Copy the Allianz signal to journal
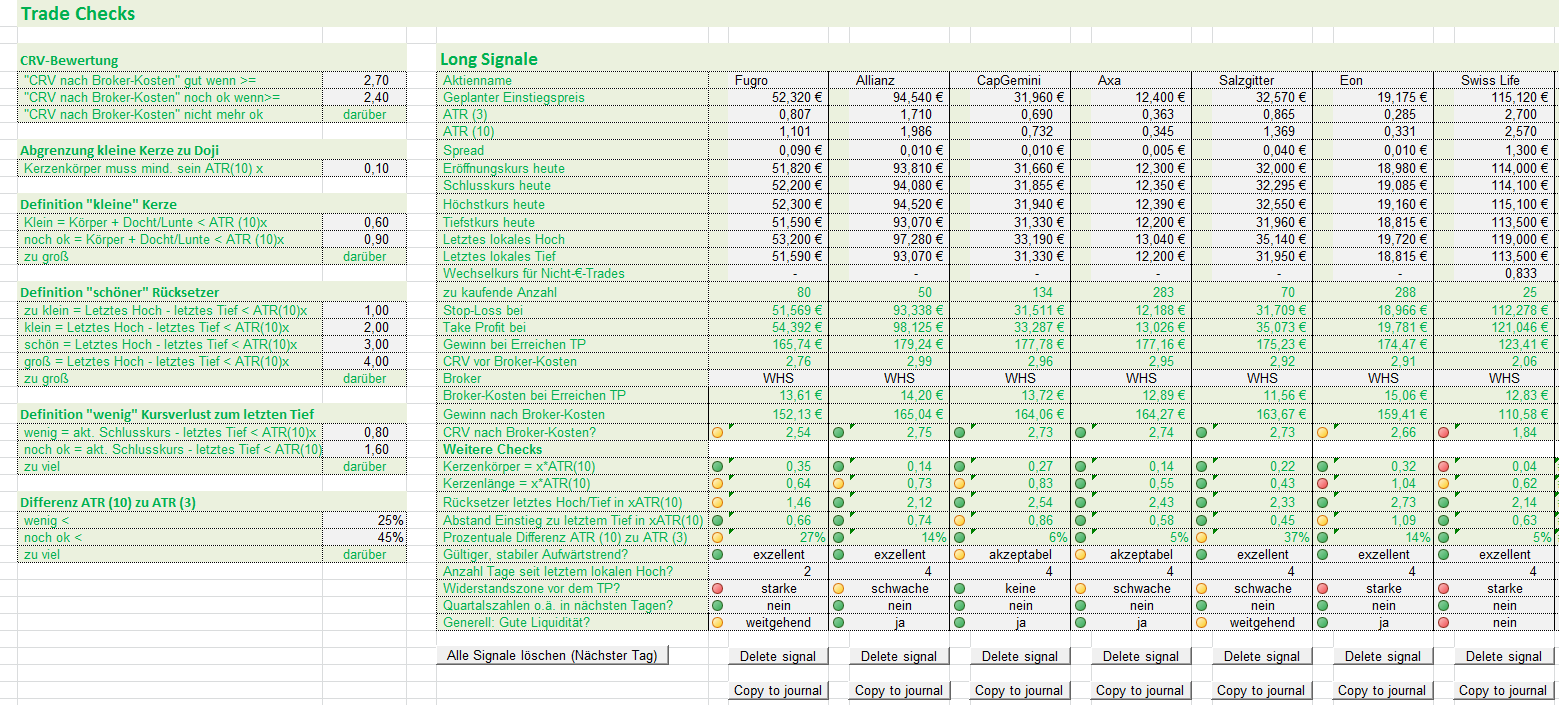The width and height of the screenshot is (1559, 705). tap(899, 690)
